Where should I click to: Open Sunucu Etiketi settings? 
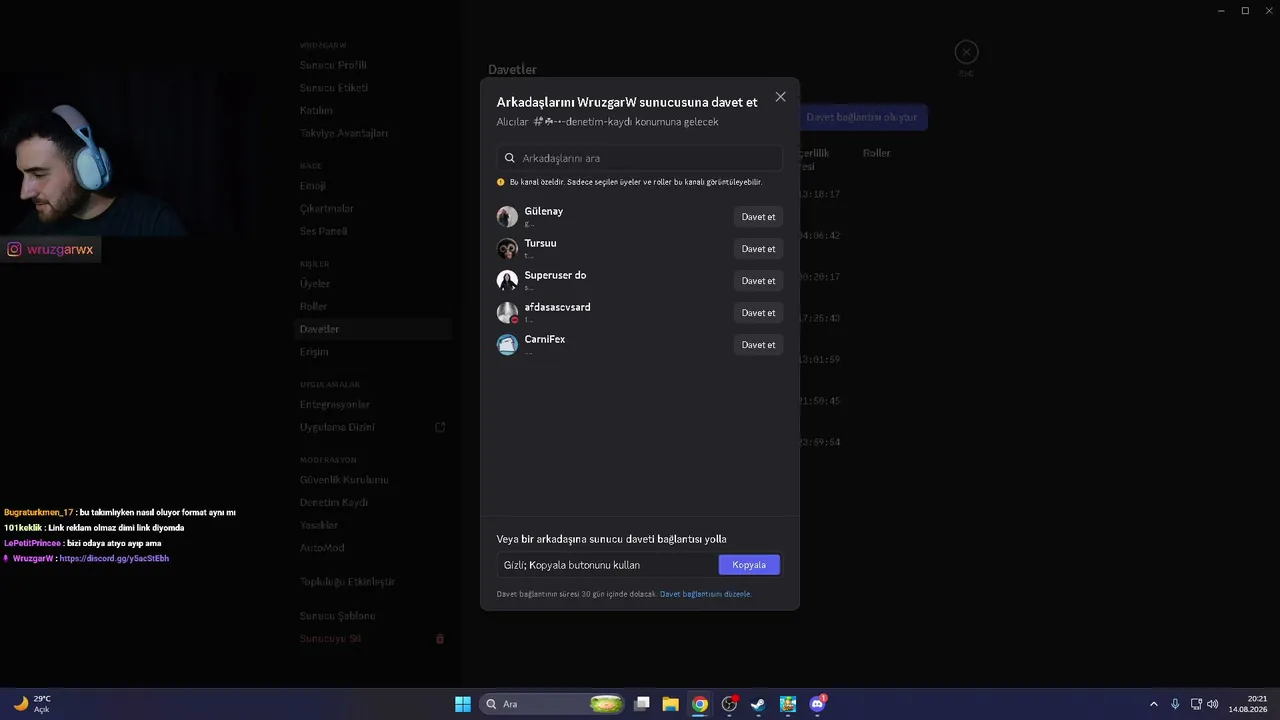(x=334, y=88)
